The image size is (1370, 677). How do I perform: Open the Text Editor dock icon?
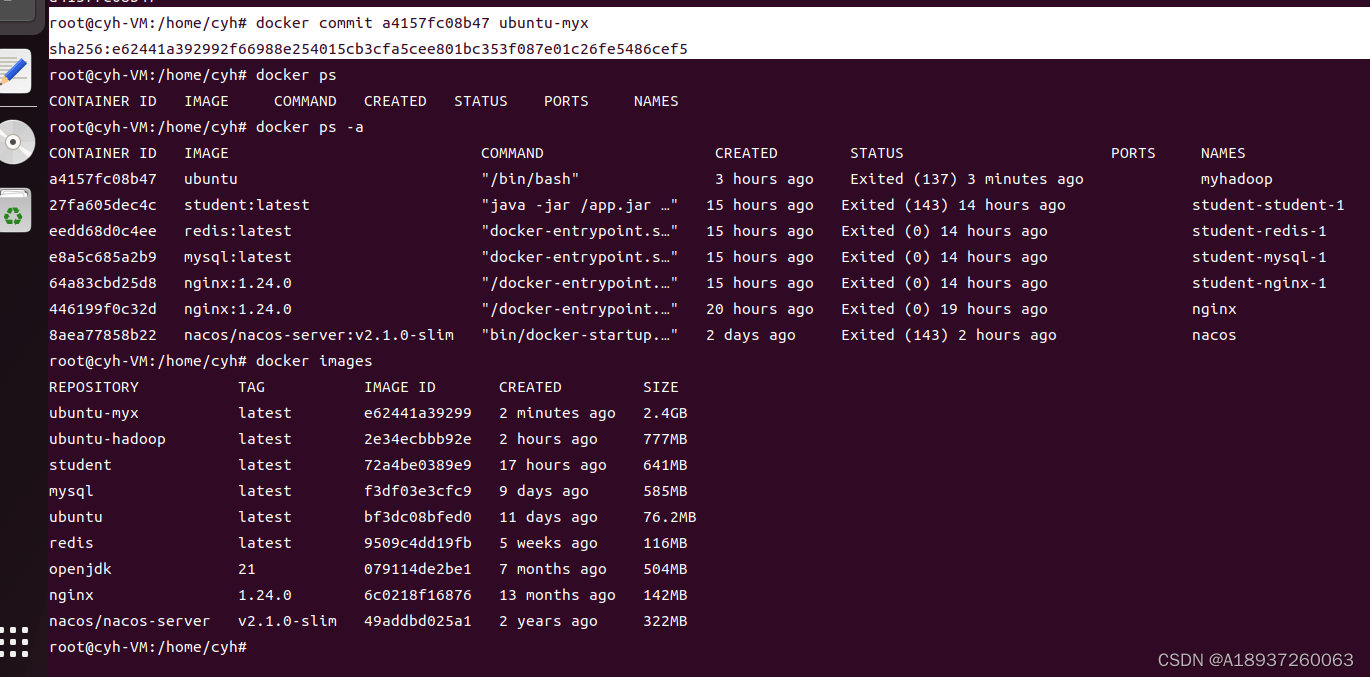click(14, 71)
